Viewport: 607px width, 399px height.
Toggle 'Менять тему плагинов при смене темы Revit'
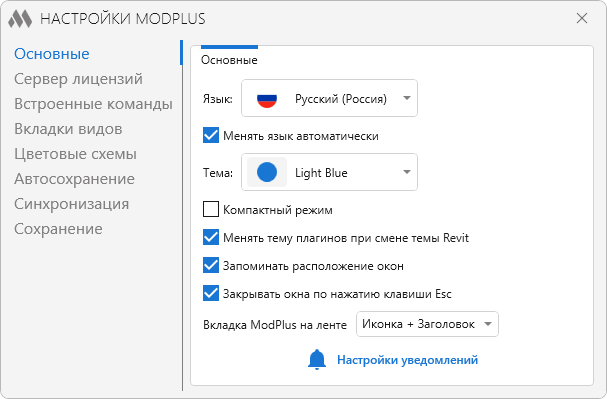pyautogui.click(x=211, y=237)
